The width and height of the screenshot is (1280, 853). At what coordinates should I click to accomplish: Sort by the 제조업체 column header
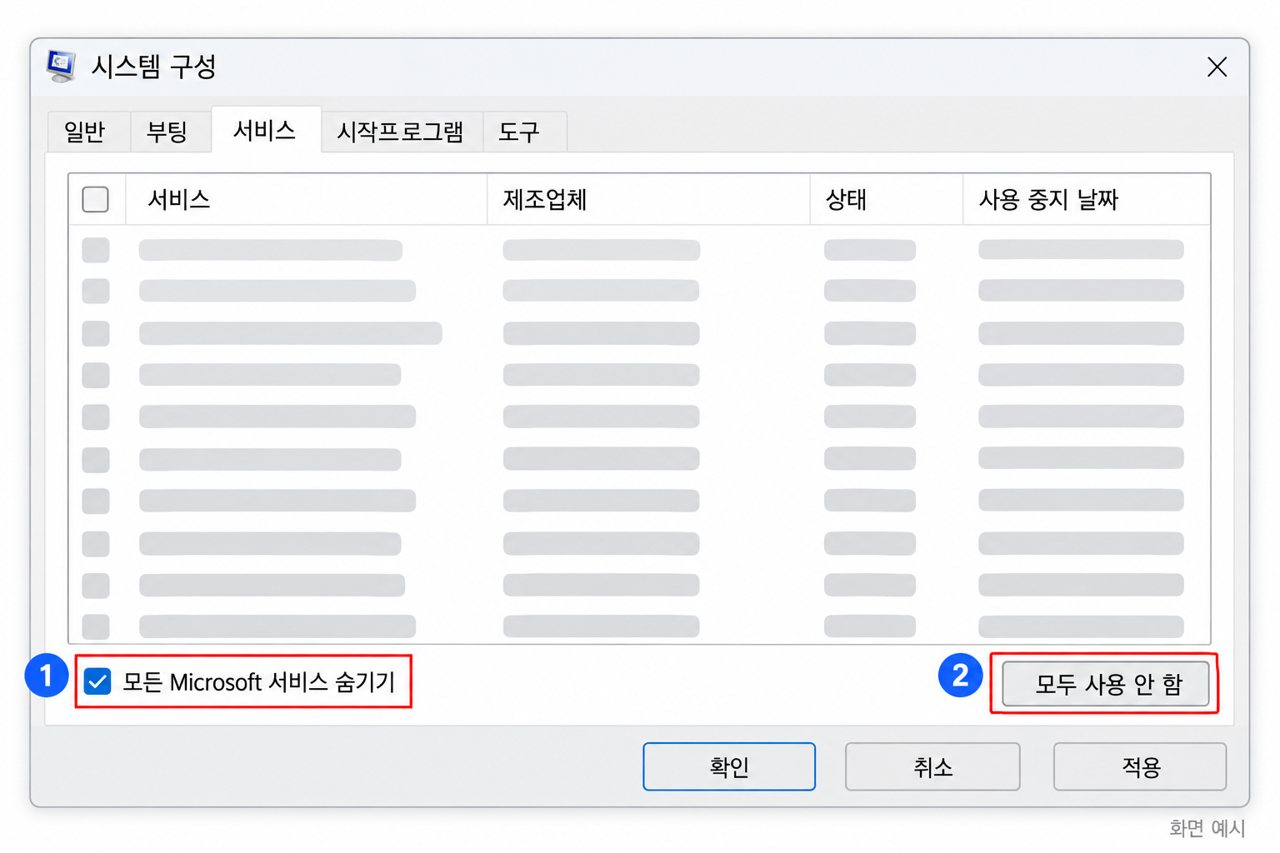coord(648,200)
